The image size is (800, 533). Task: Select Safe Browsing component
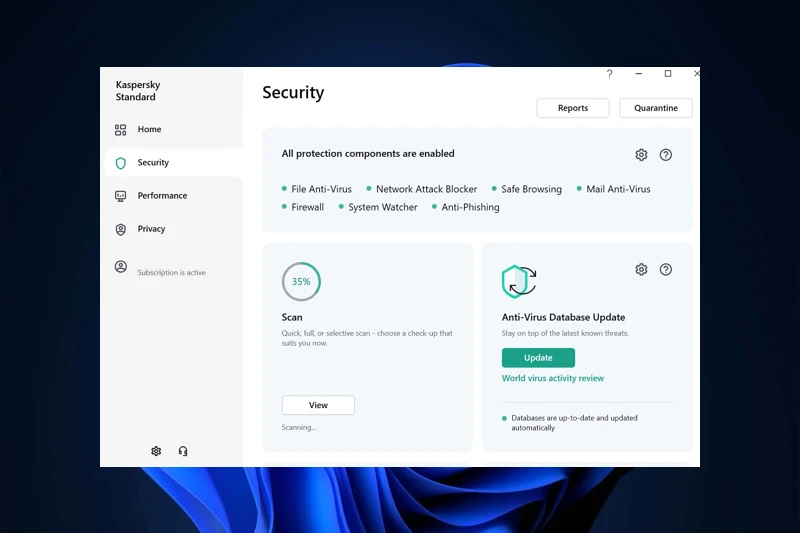pyautogui.click(x=527, y=189)
